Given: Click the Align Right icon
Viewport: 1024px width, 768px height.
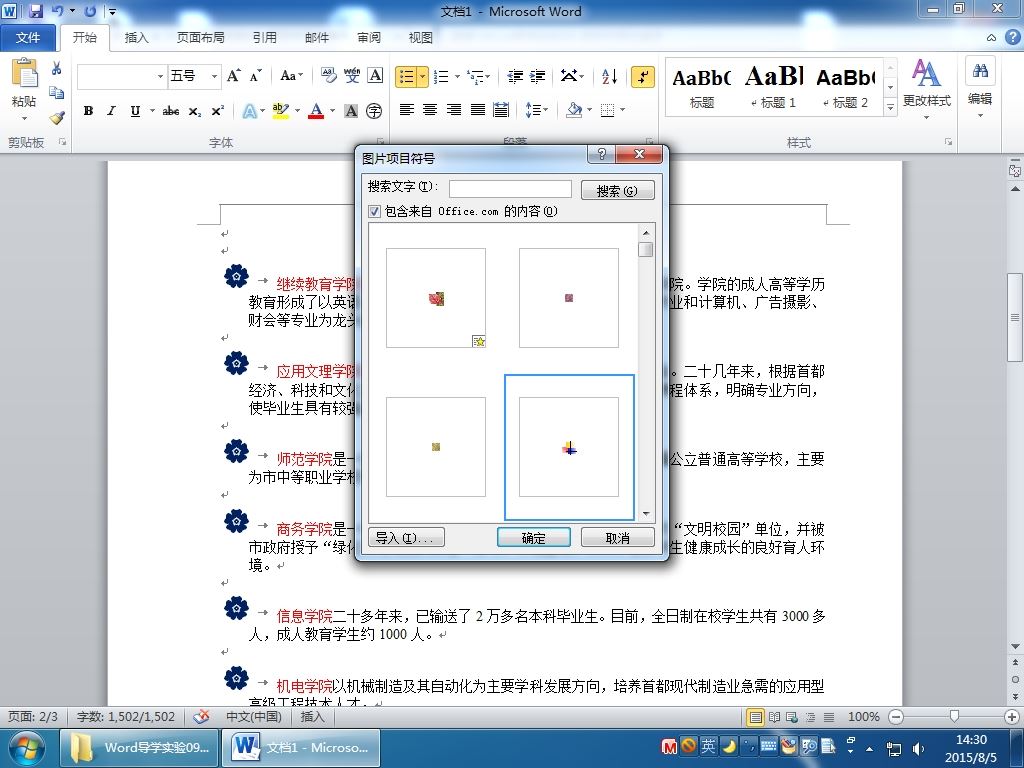Looking at the screenshot, I should point(454,110).
